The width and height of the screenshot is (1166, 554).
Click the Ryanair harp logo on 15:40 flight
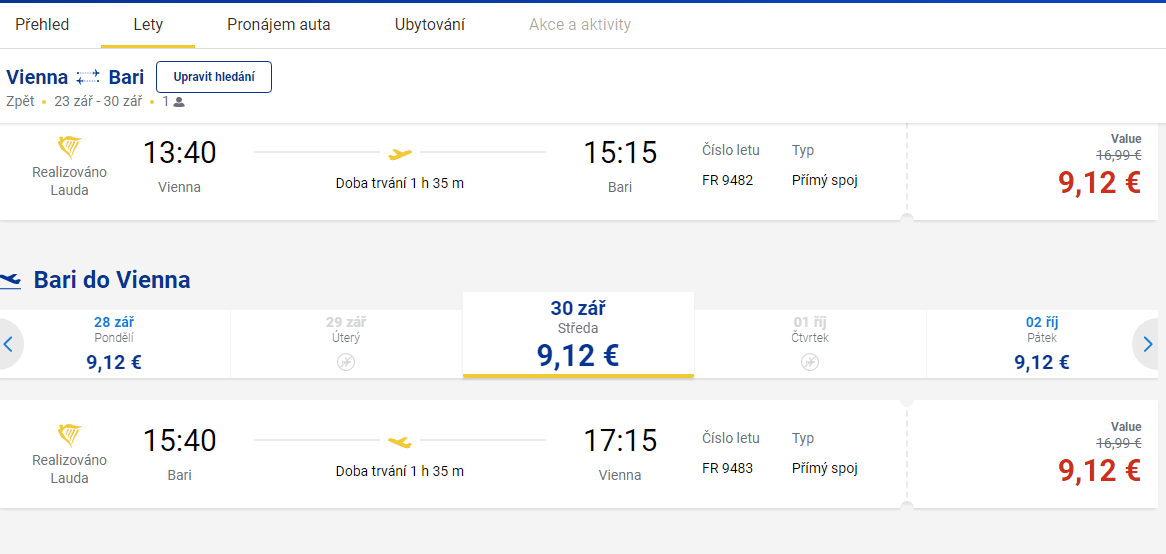pyautogui.click(x=70, y=436)
